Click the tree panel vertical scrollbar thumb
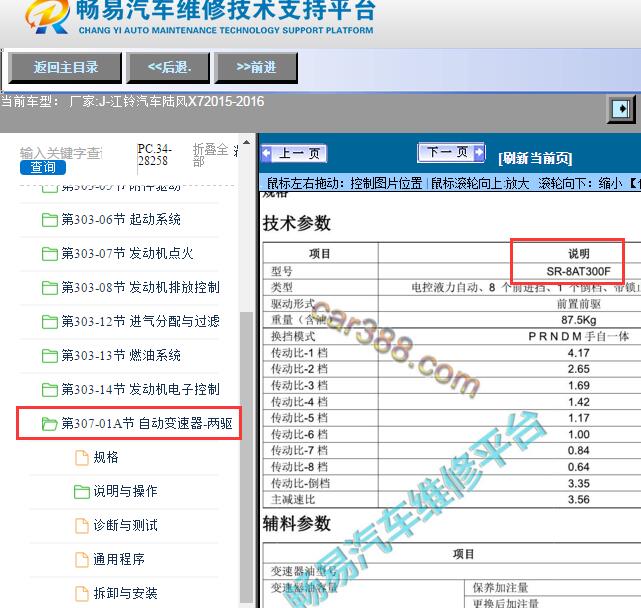641x608 pixels. [247, 457]
